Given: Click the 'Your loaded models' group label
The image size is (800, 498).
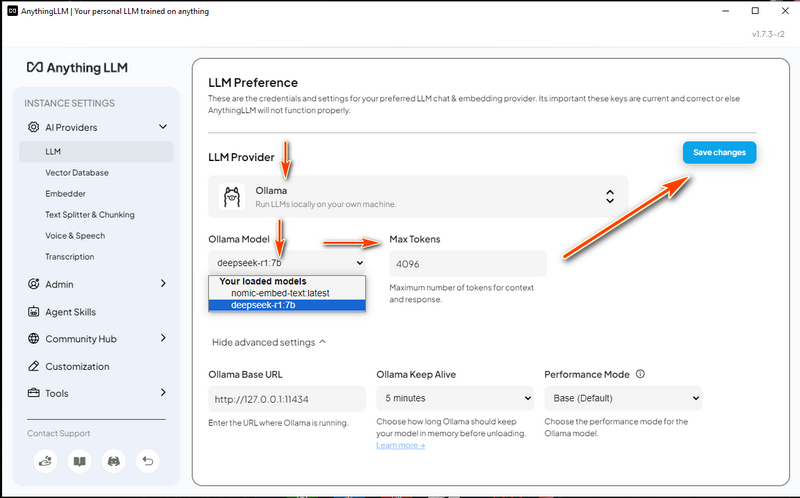Looking at the screenshot, I should tap(263, 281).
